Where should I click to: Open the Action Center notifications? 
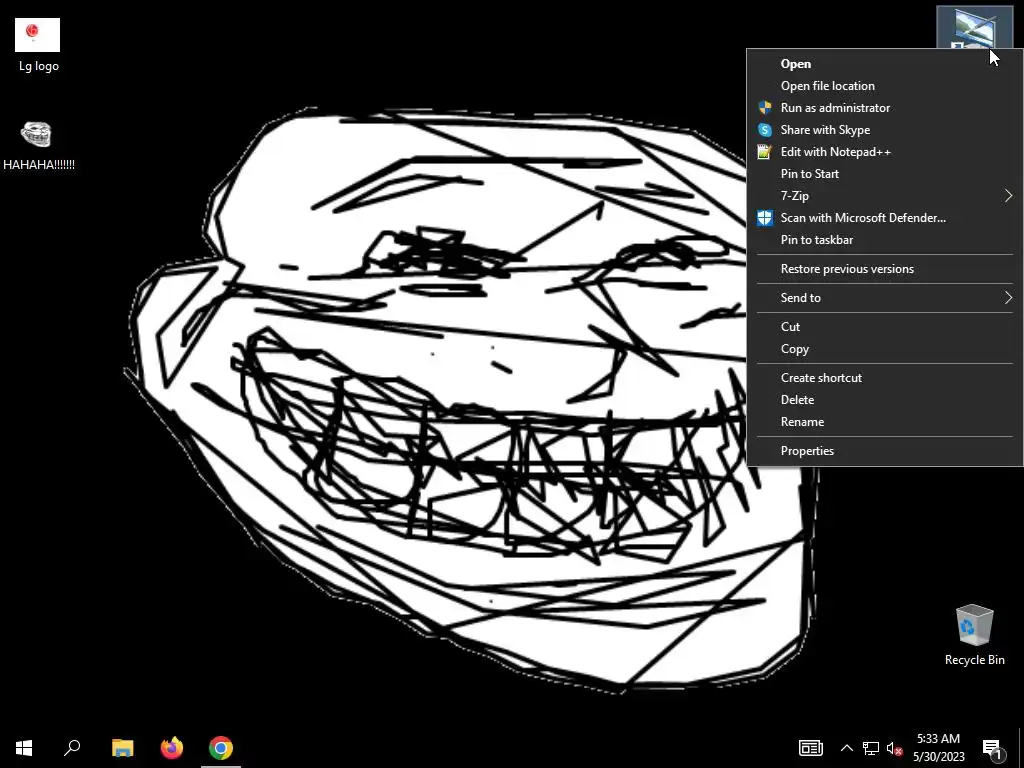tap(993, 748)
